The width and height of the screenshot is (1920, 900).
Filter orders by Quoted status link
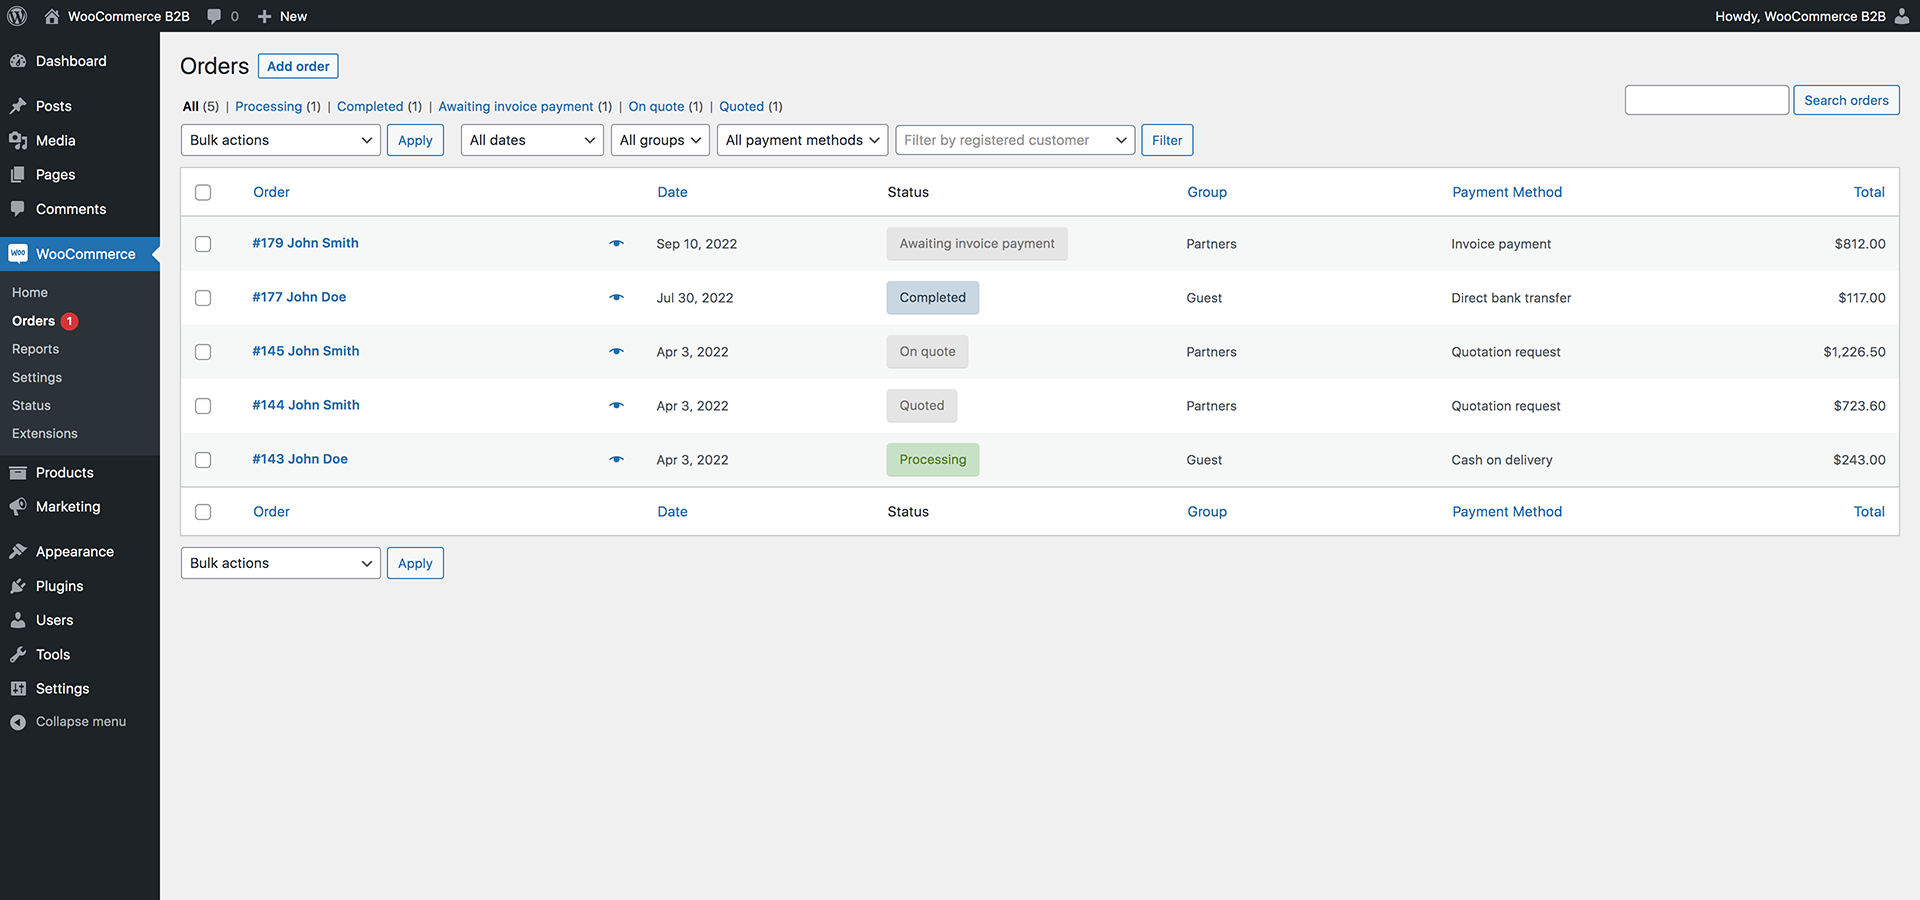pyautogui.click(x=741, y=106)
